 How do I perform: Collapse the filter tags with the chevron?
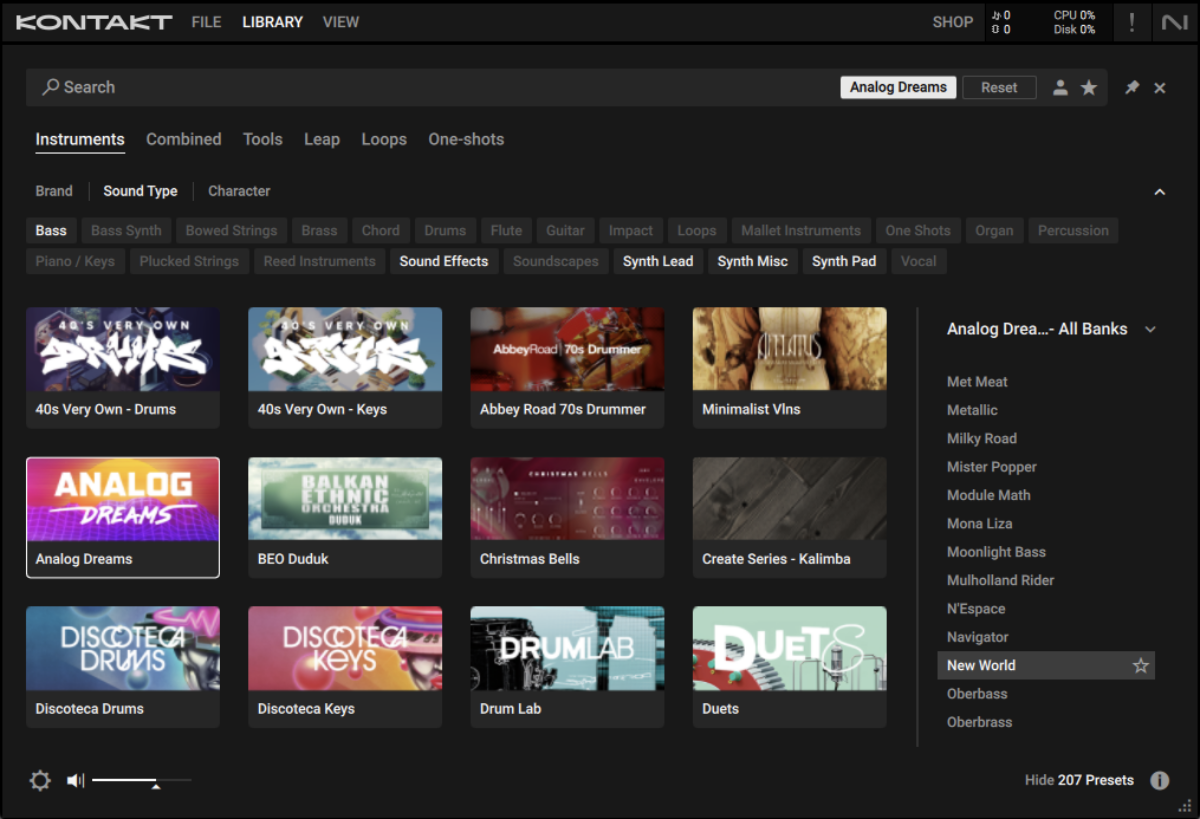(x=1160, y=192)
